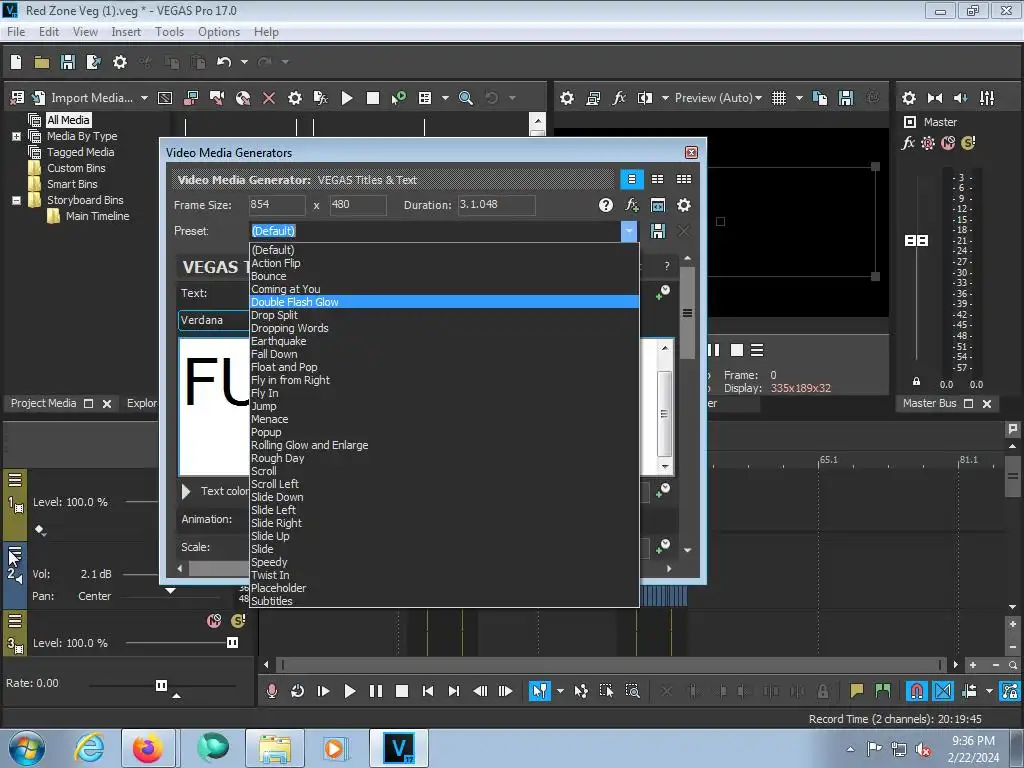1024x768 pixels.
Task: Select the Normal Edit tool in timeline toolbar
Action: click(x=539, y=691)
